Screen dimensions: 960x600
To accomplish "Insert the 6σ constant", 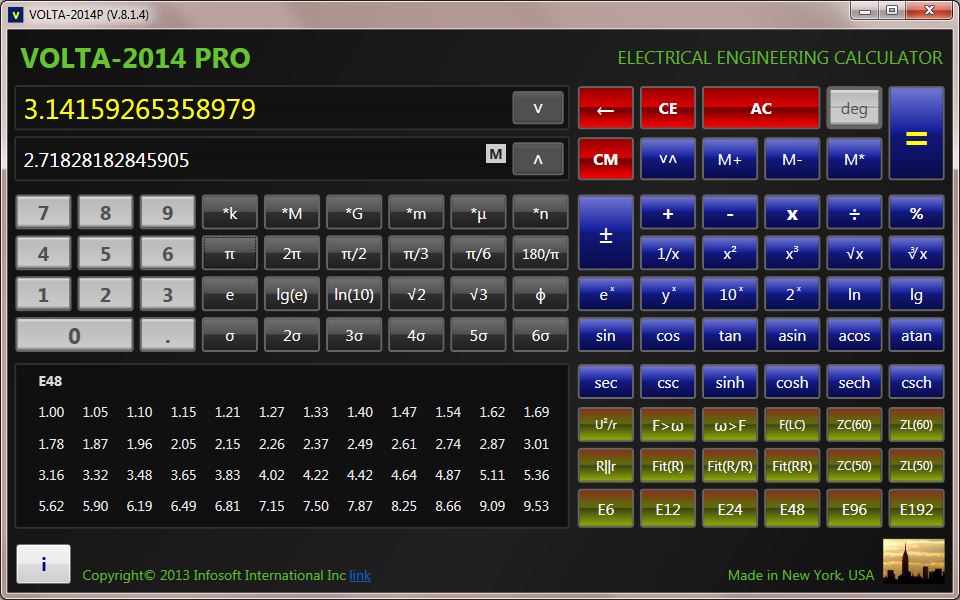I will (x=540, y=335).
